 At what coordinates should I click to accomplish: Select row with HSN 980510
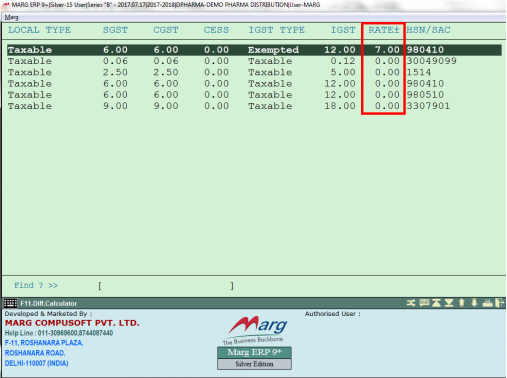pos(254,95)
